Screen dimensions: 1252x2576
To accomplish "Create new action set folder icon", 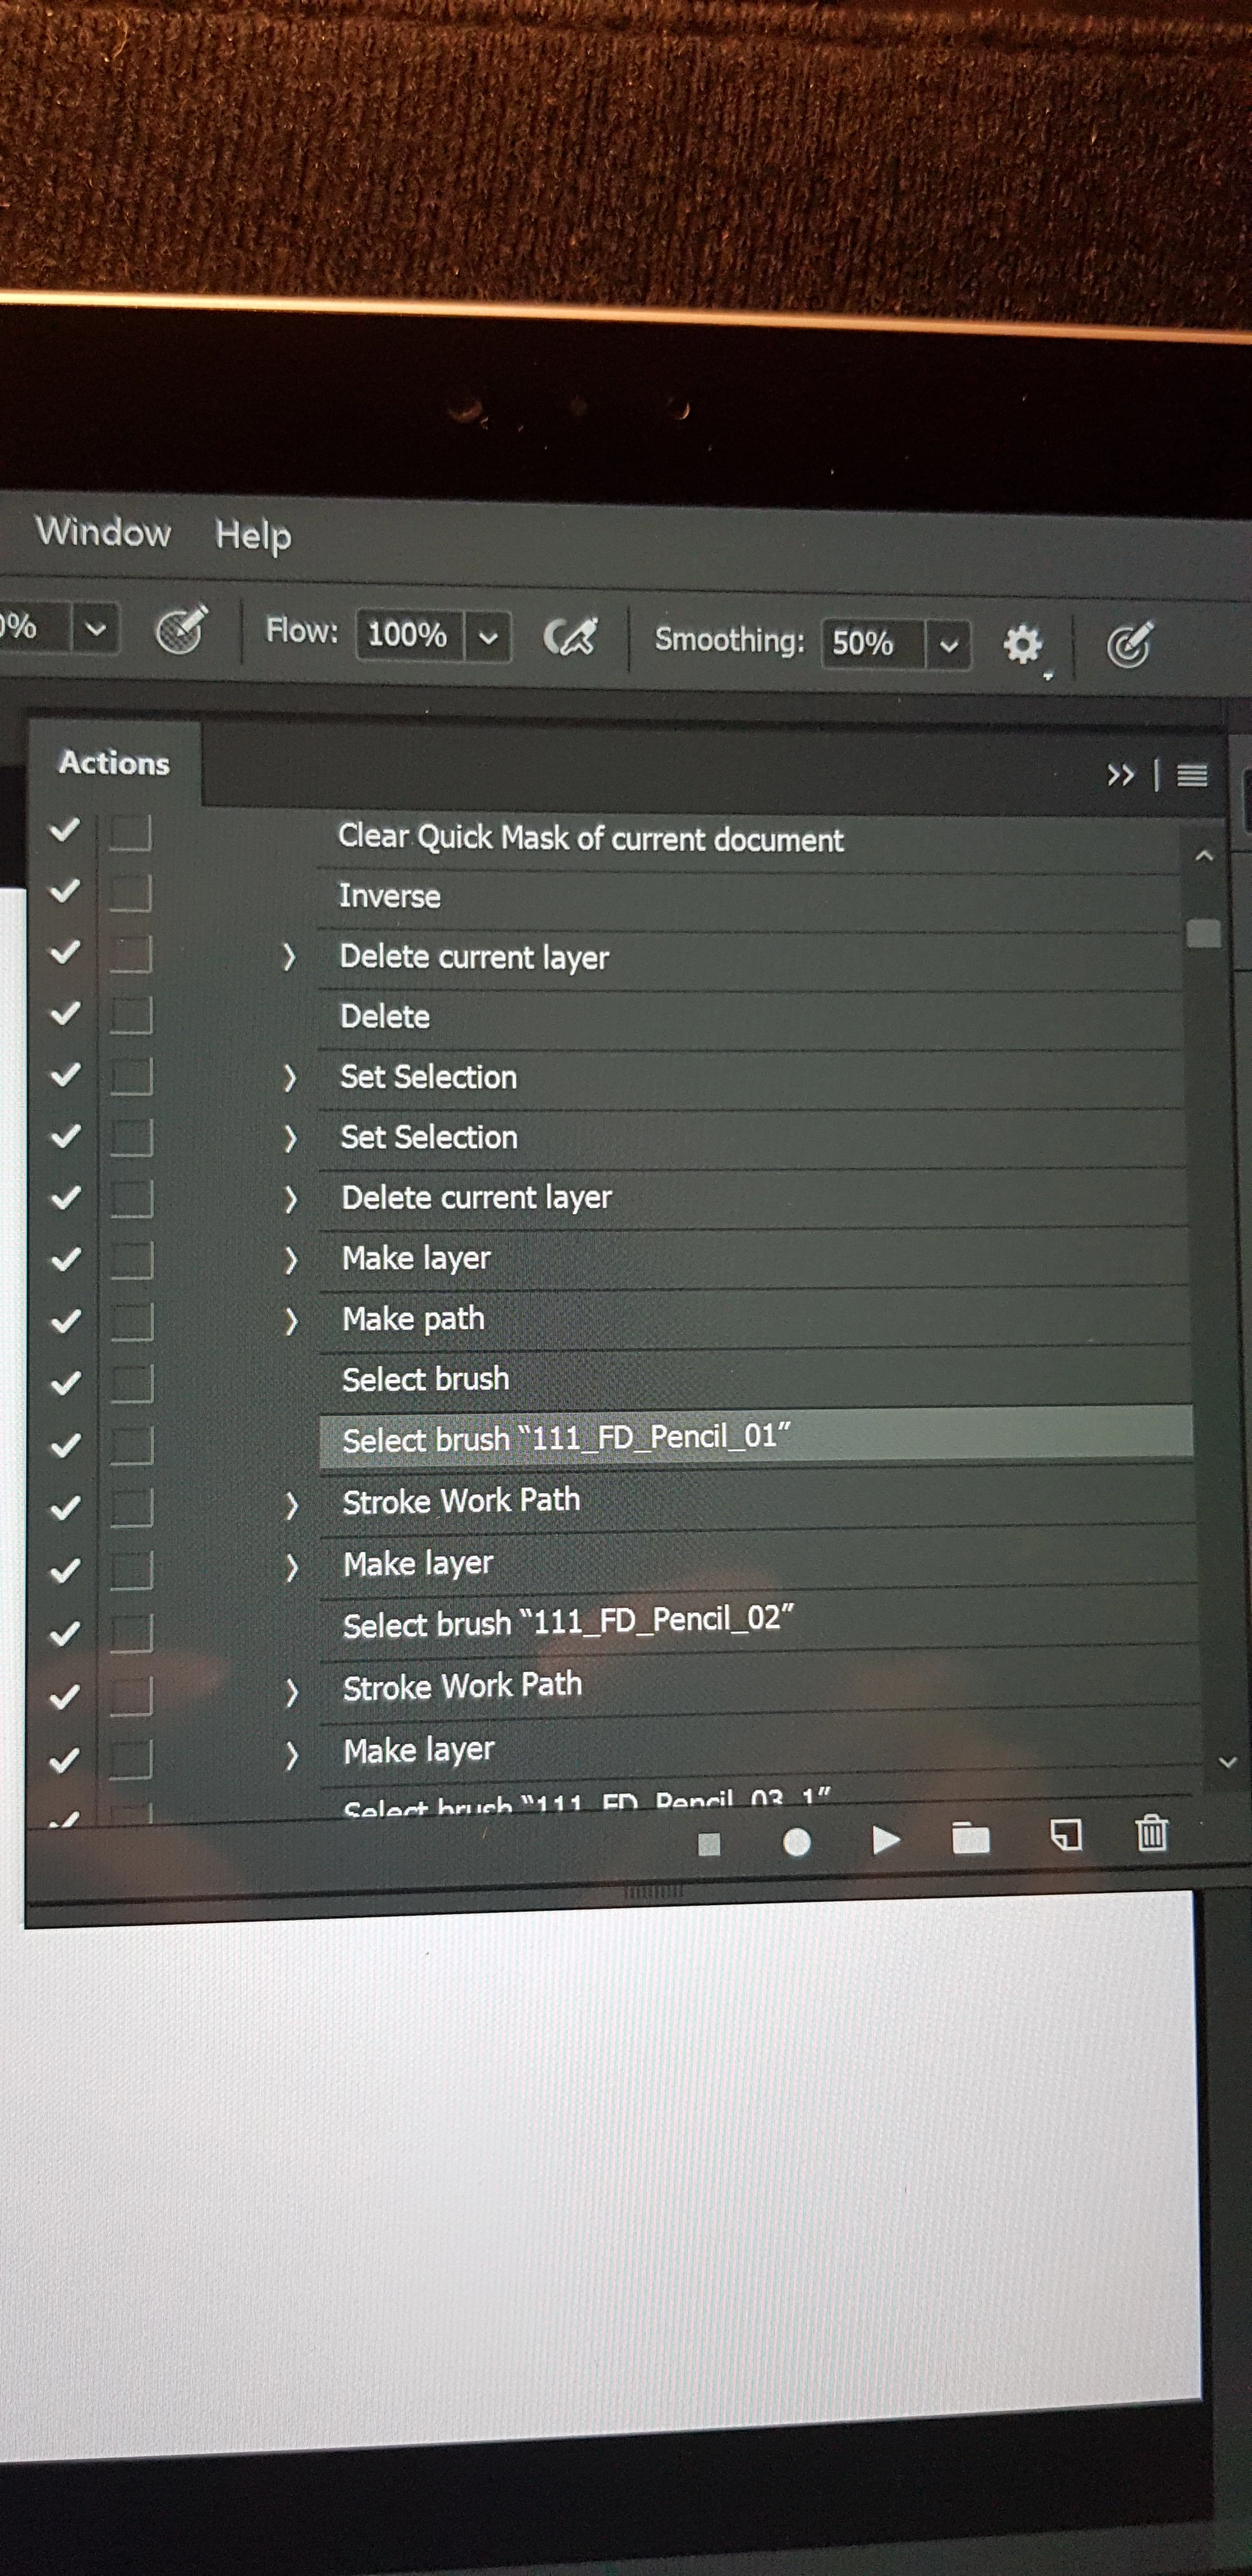I will (x=970, y=1838).
